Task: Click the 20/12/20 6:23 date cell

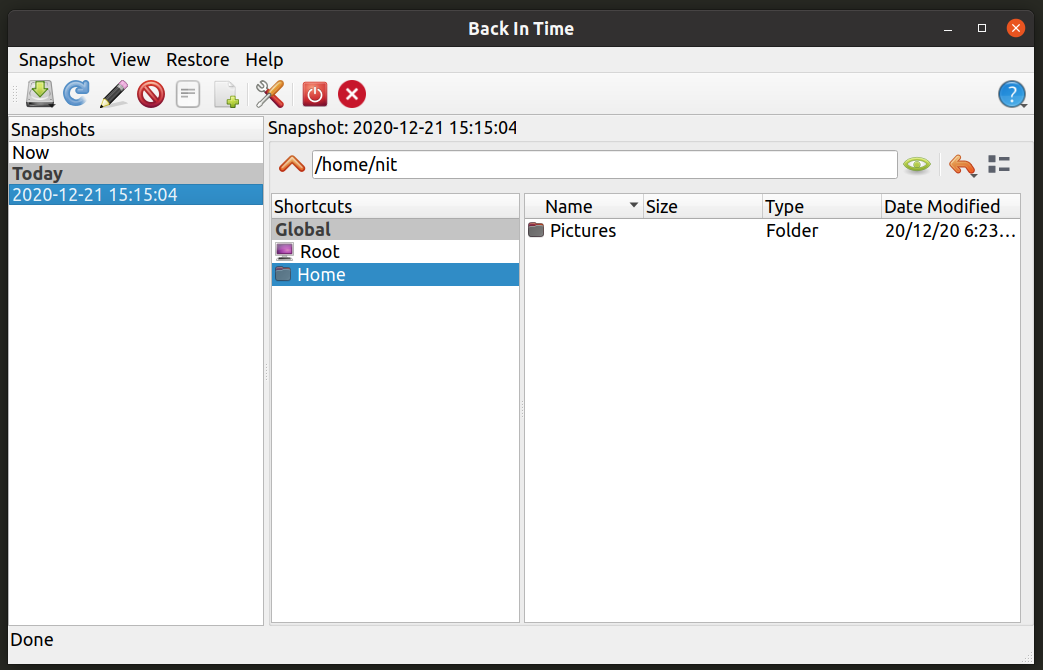Action: [950, 230]
